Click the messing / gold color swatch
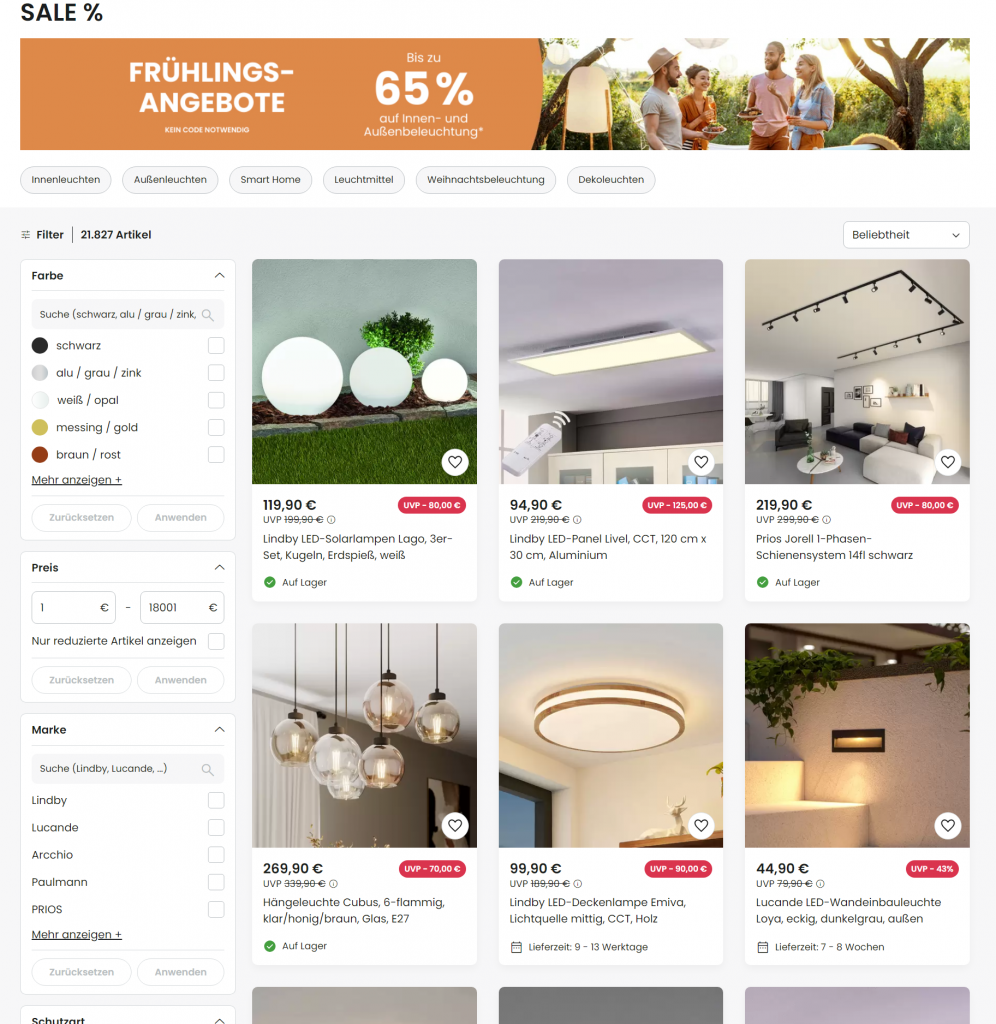This screenshot has width=996, height=1024. (x=40, y=428)
